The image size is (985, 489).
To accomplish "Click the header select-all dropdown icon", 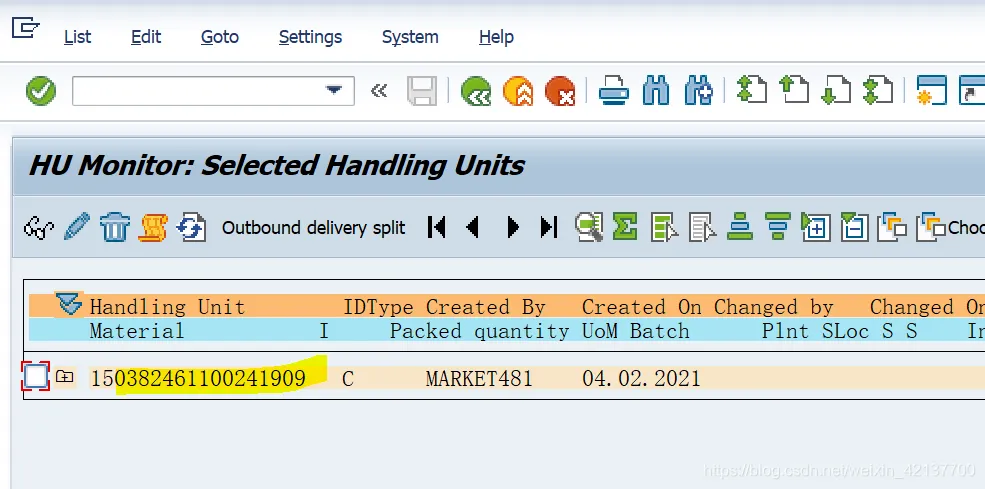I will pos(68,305).
